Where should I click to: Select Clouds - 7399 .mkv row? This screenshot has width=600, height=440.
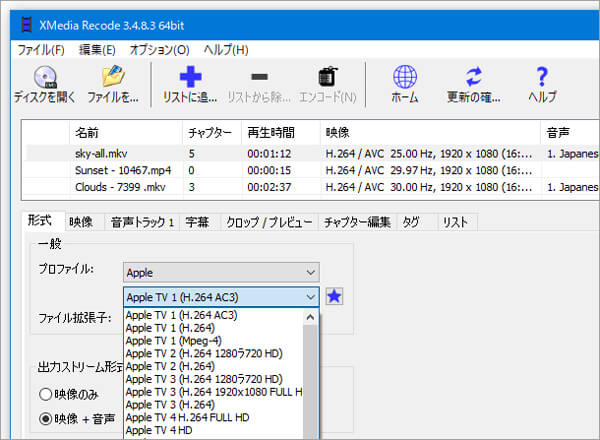[312, 187]
